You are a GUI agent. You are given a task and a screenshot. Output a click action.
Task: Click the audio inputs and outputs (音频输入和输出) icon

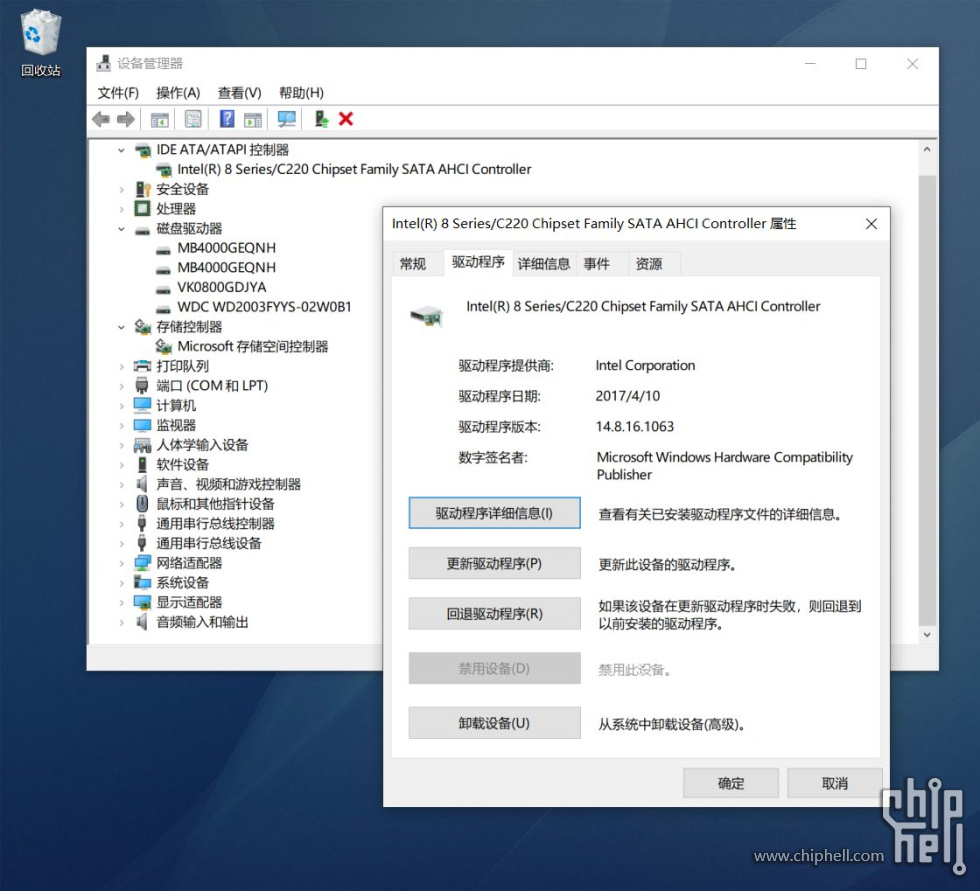point(142,622)
